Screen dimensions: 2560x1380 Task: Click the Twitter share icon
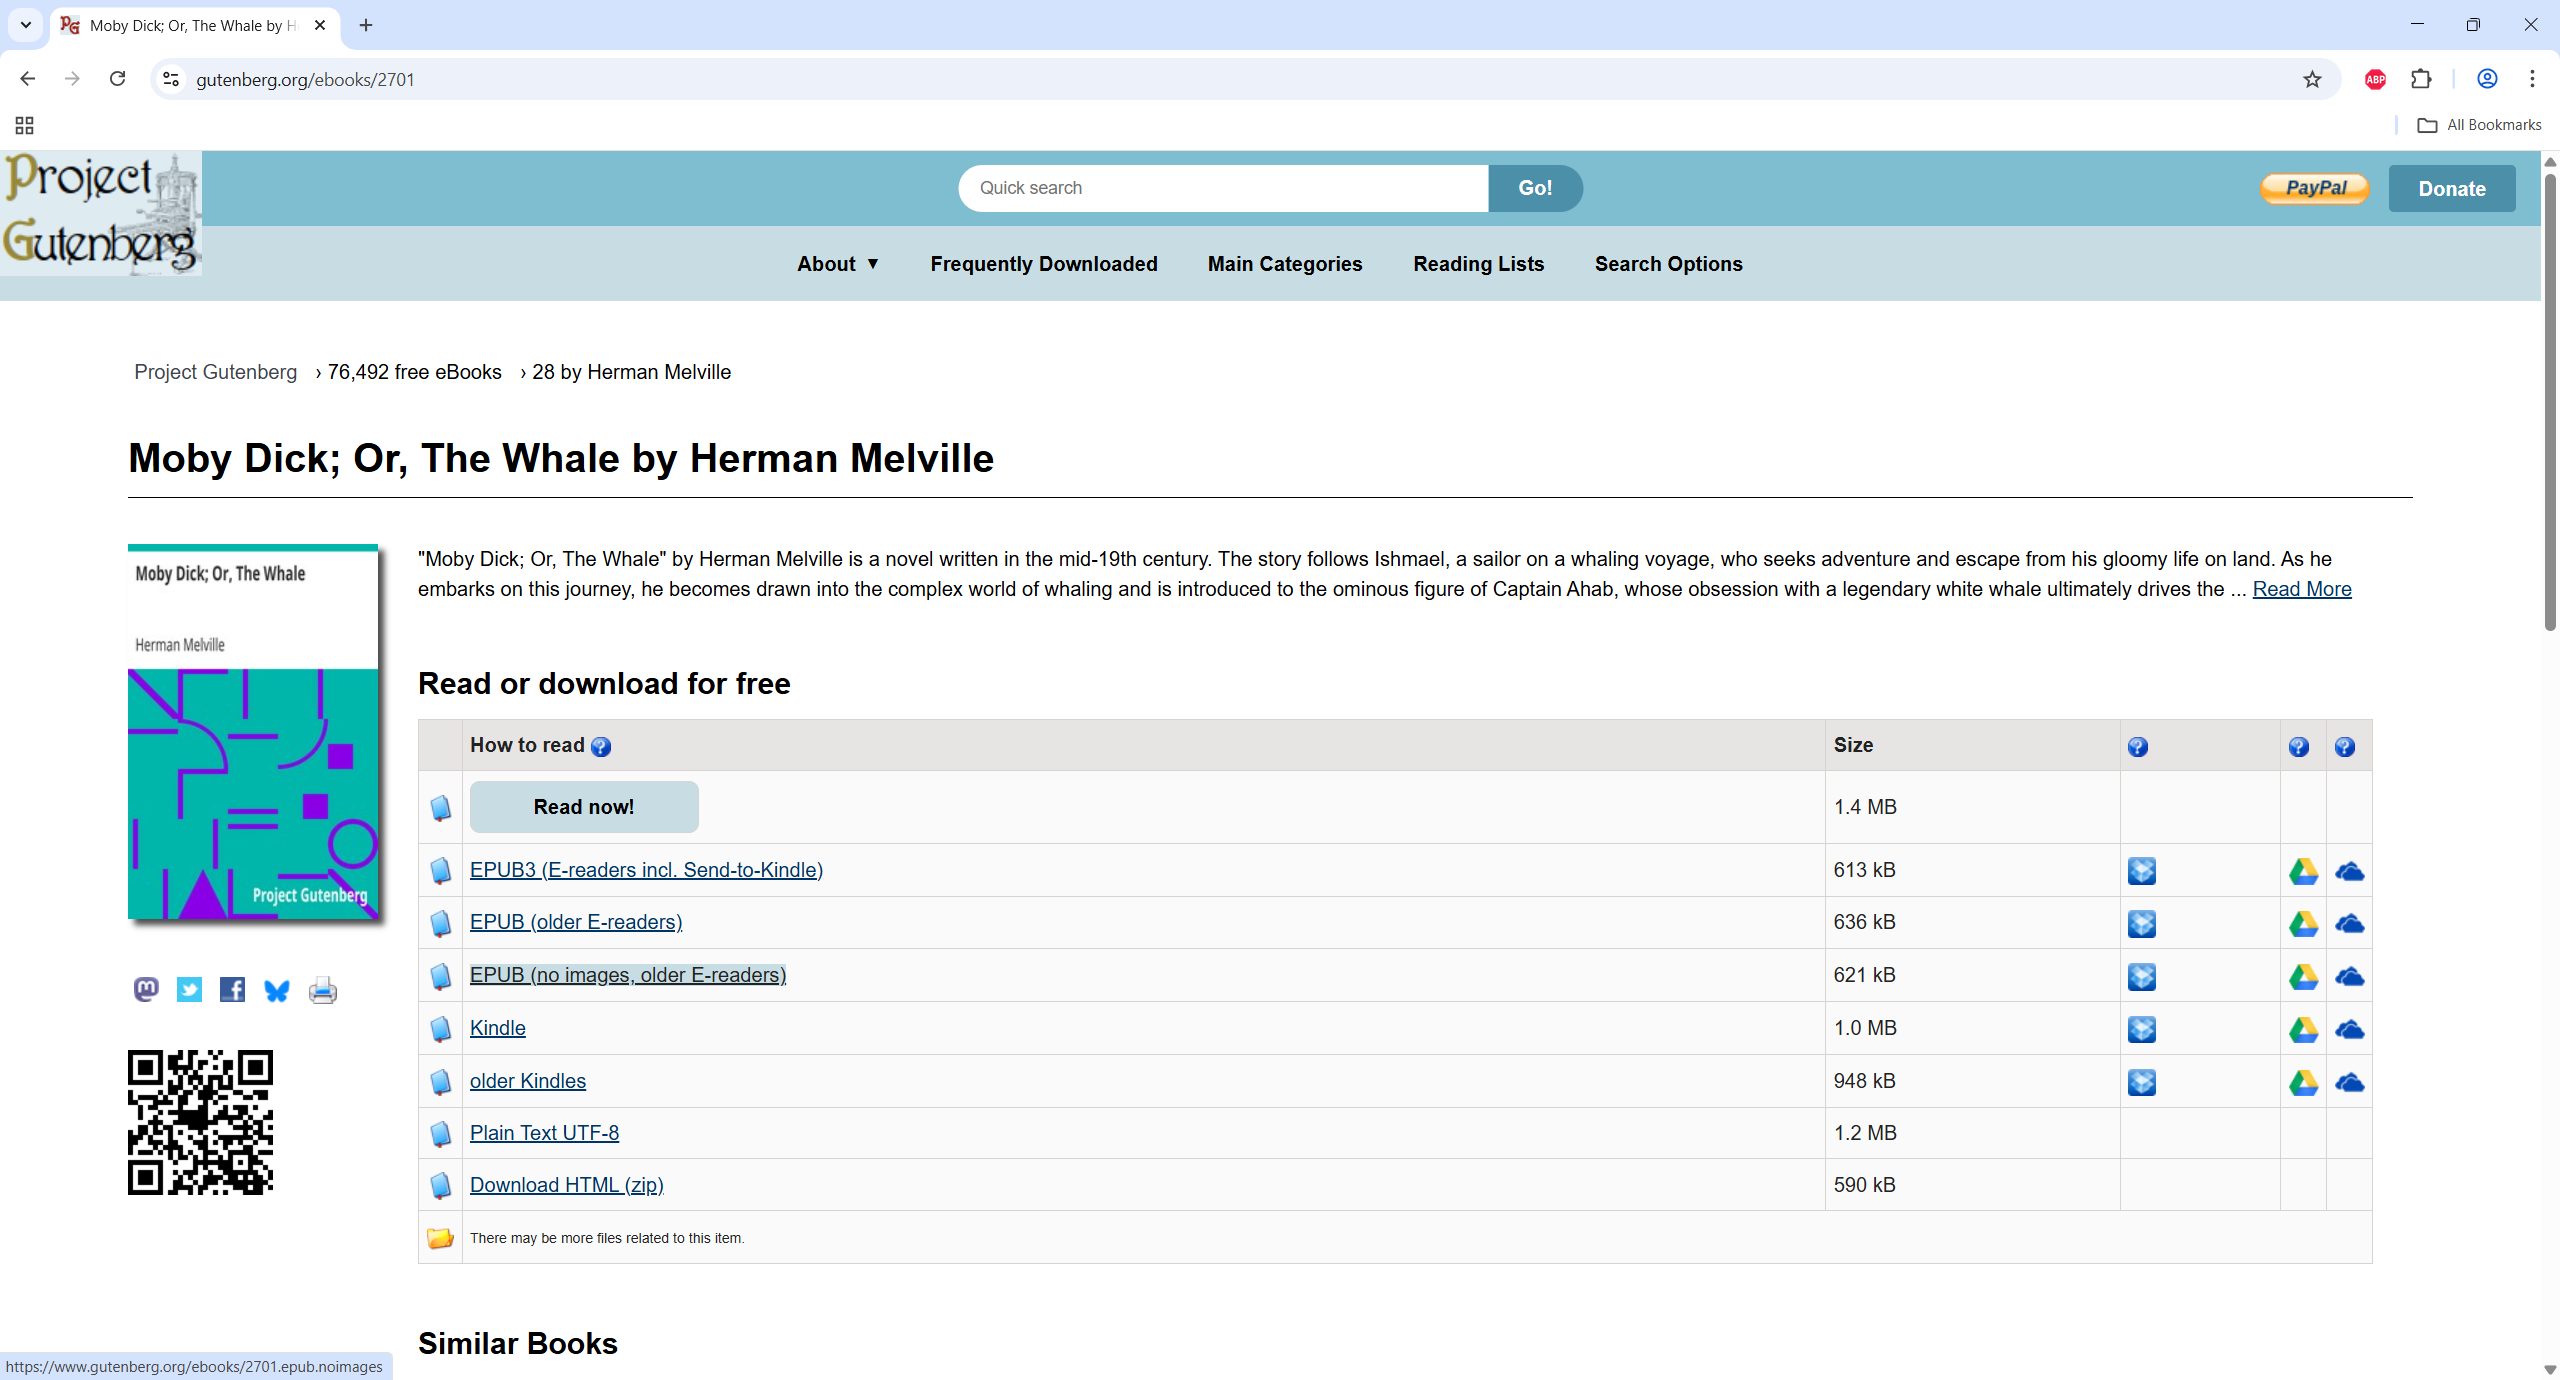tap(189, 990)
